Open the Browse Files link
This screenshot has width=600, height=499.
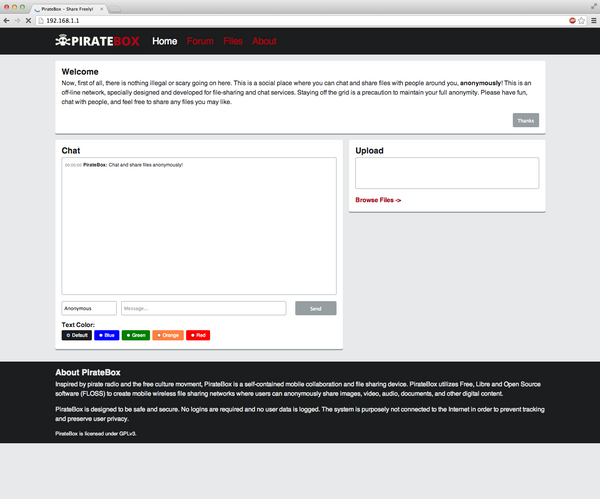click(x=378, y=200)
